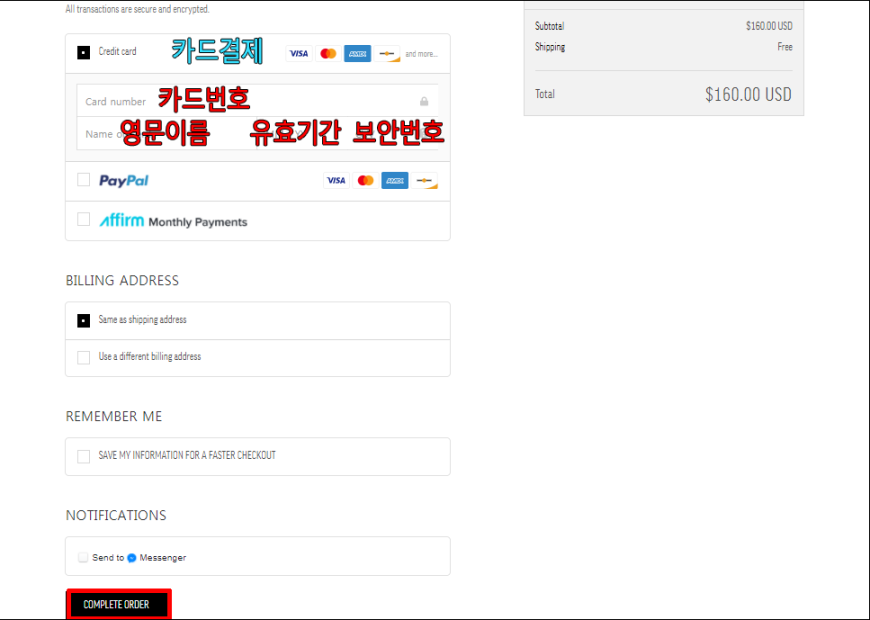Click 'and more...' card types text
Screen dimensions: 870x620
tap(421, 54)
